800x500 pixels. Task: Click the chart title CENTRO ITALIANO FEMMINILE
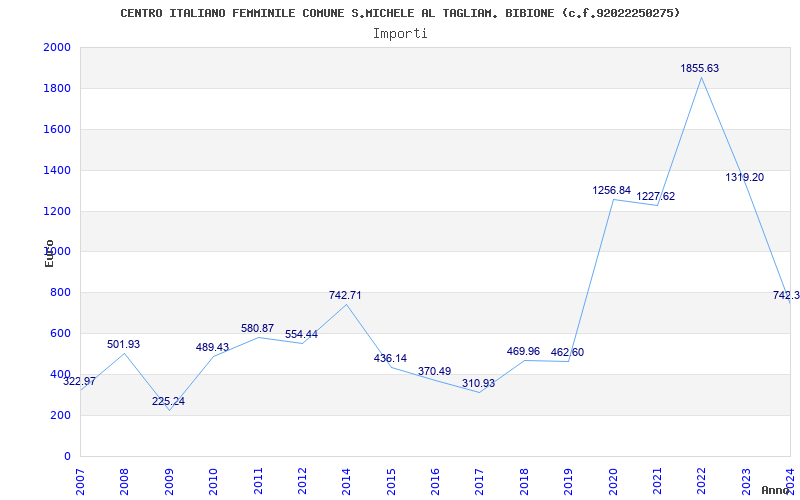(400, 13)
